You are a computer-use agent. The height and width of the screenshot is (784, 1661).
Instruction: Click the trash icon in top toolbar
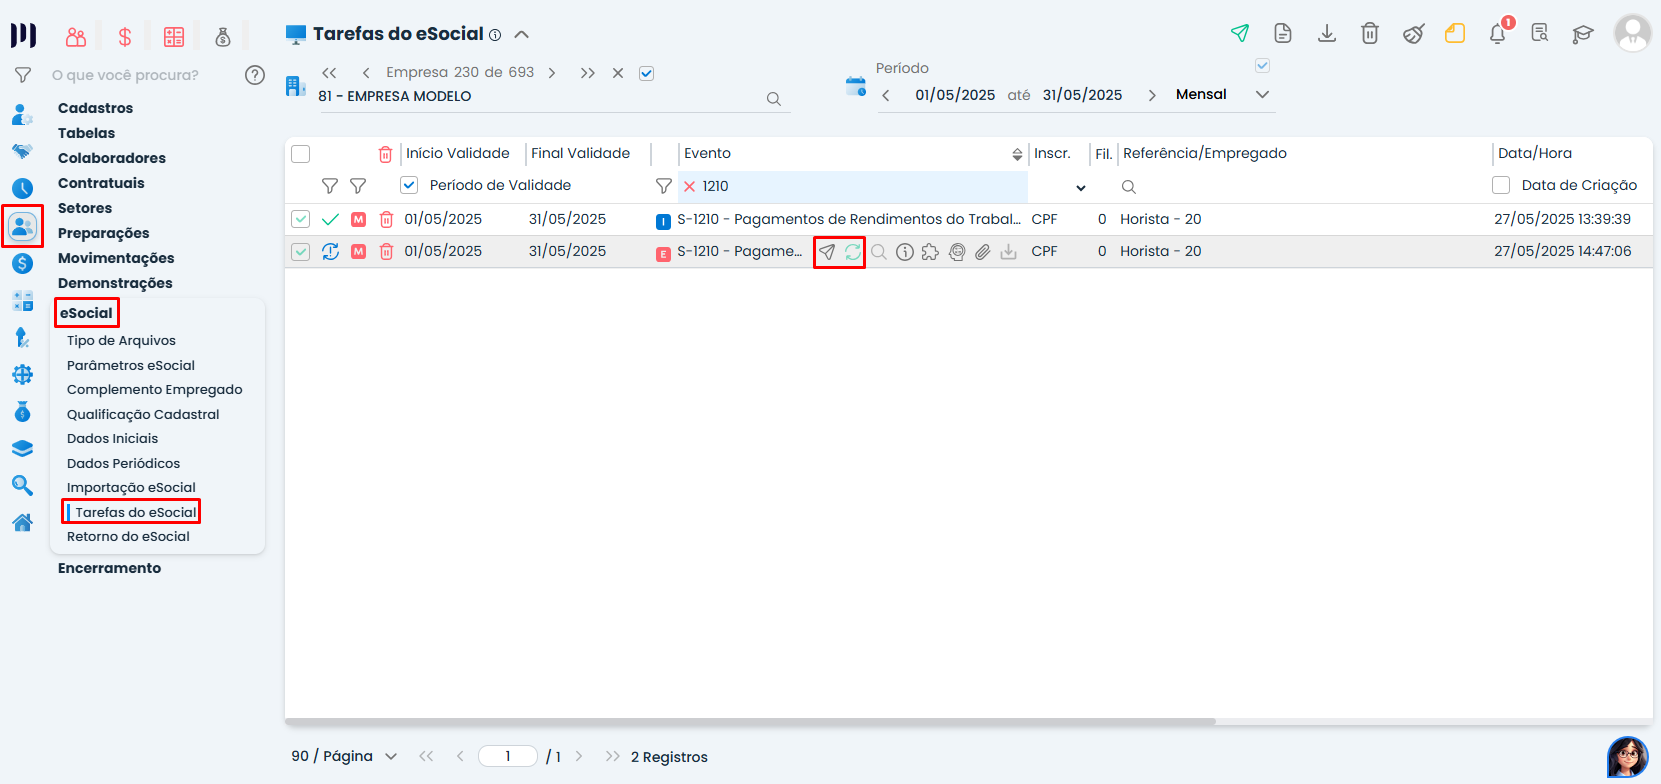(1370, 33)
